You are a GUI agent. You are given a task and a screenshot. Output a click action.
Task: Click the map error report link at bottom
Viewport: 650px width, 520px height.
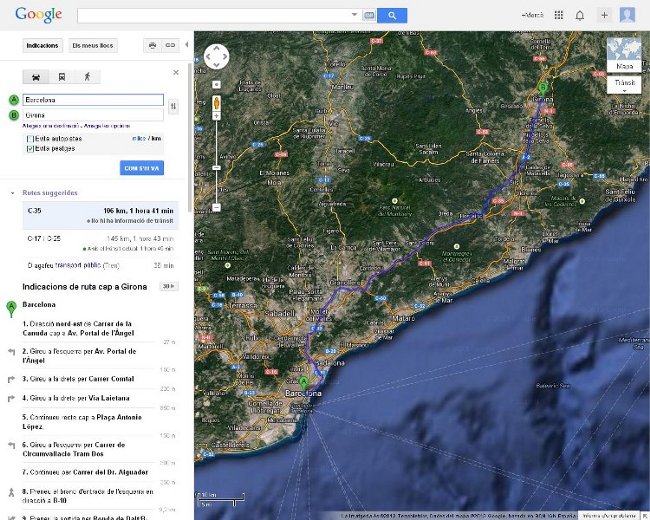tap(609, 516)
